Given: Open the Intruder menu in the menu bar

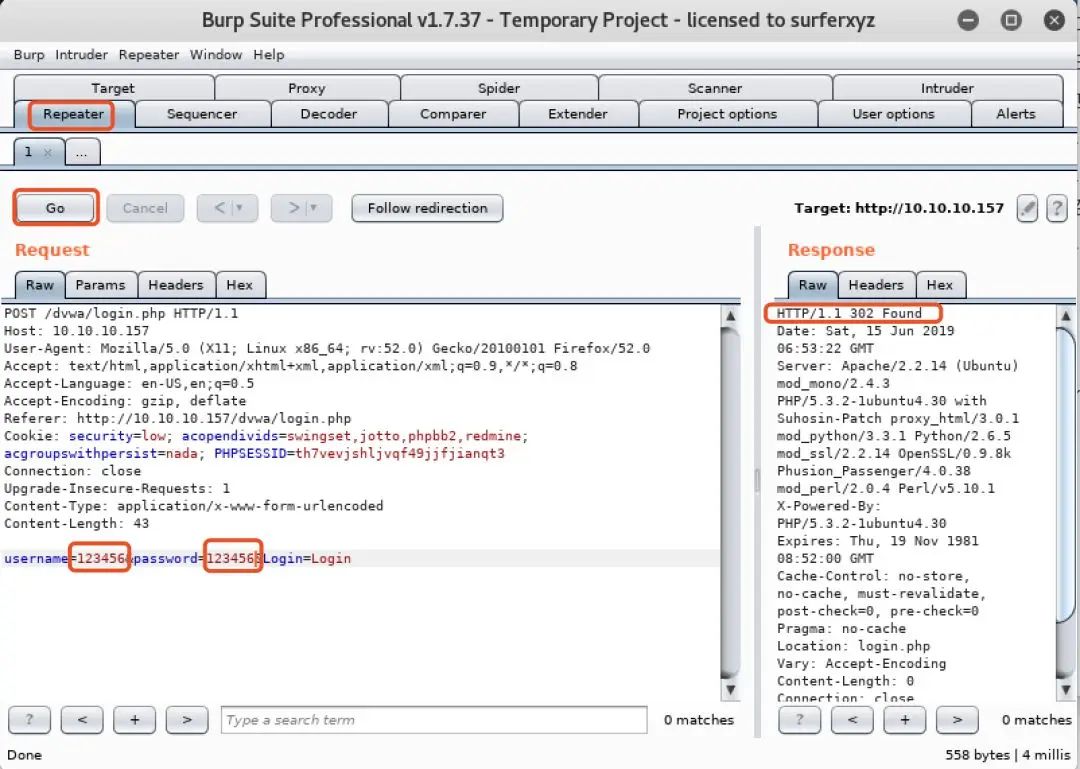Looking at the screenshot, I should coord(81,54).
